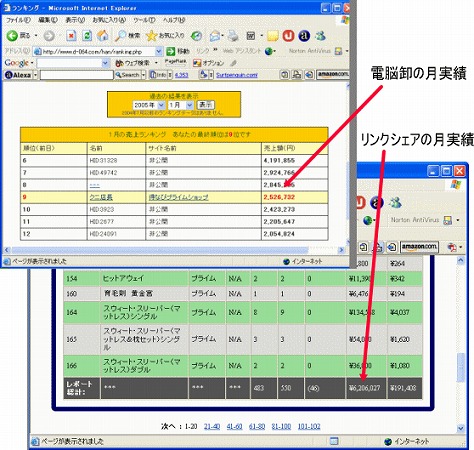Open the ツール menu
This screenshot has width=474, height=450.
pyautogui.click(x=144, y=20)
